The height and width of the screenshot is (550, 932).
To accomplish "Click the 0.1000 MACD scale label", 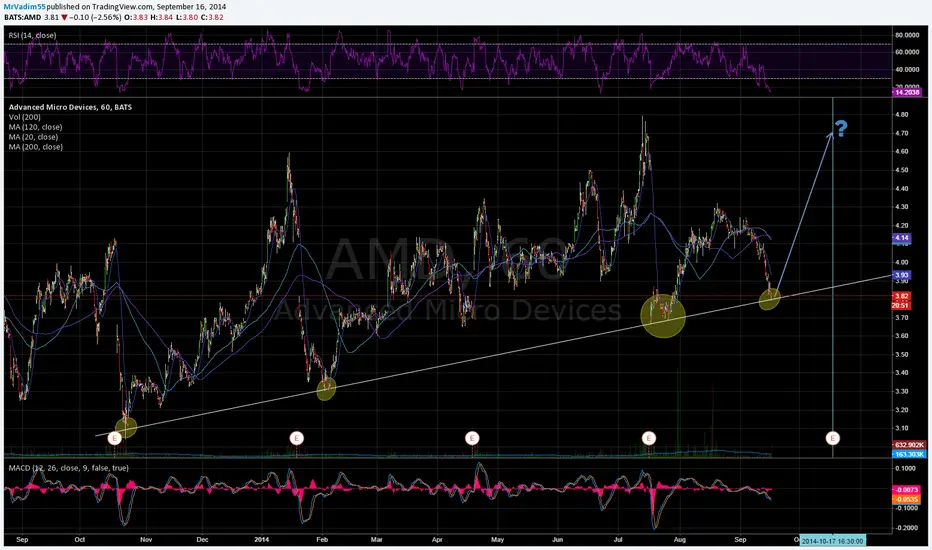I will (906, 469).
